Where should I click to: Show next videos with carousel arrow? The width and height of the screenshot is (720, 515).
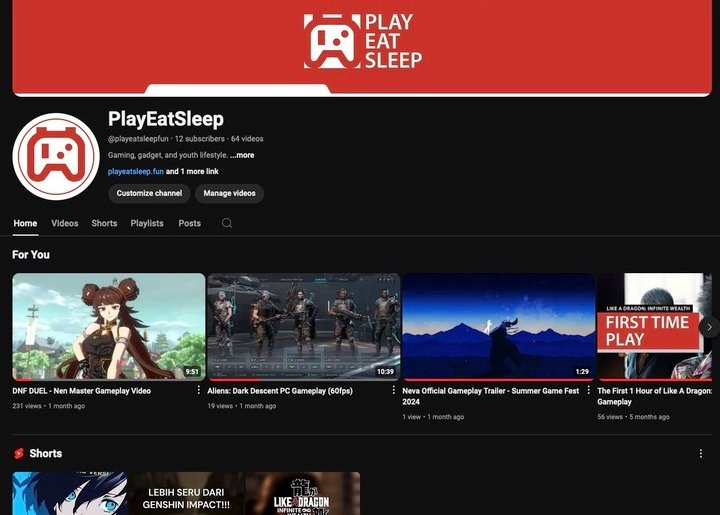709,327
